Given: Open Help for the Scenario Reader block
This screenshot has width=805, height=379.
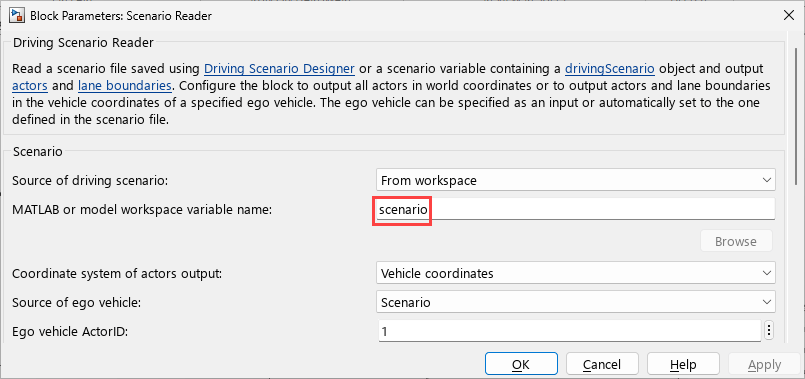Looking at the screenshot, I should click(x=683, y=365).
